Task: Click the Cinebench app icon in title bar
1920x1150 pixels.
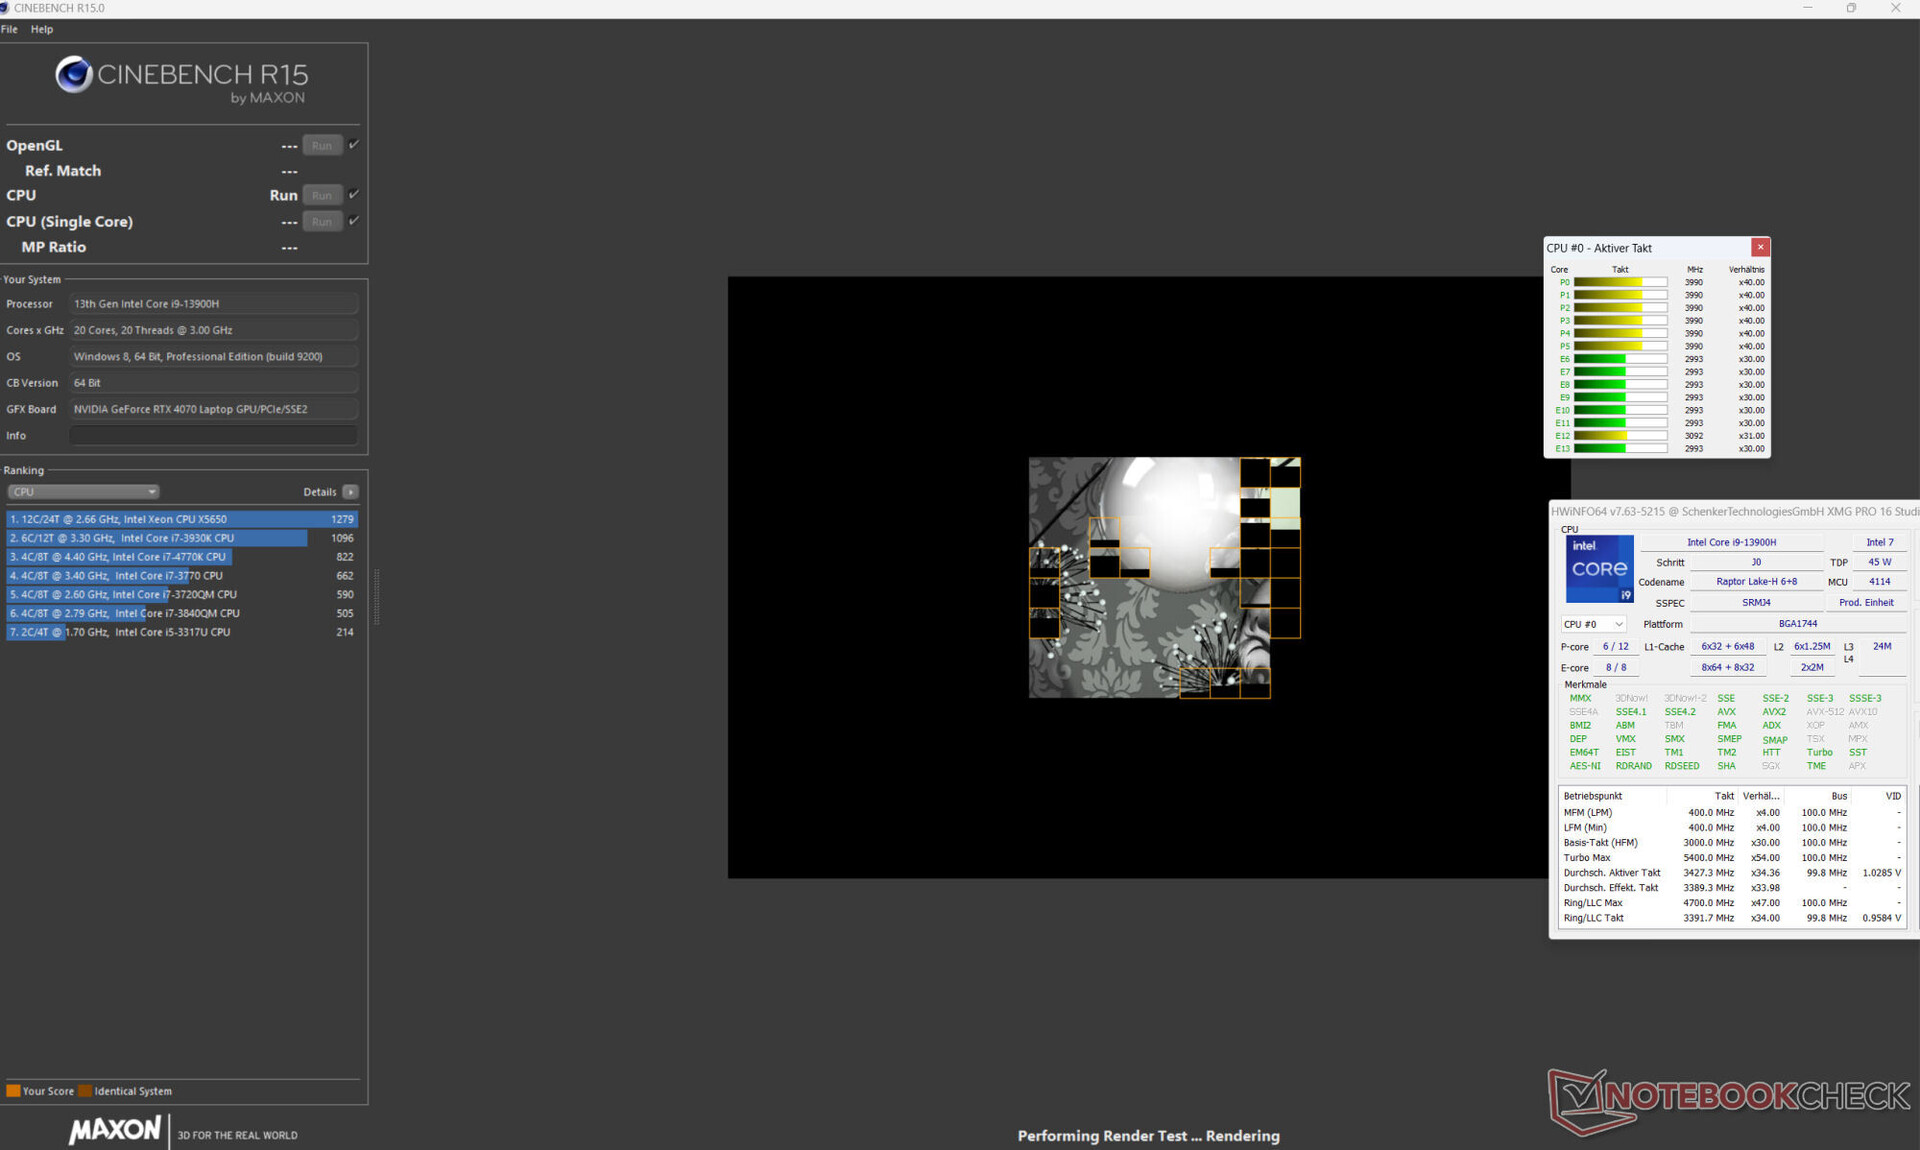Action: pos(5,8)
